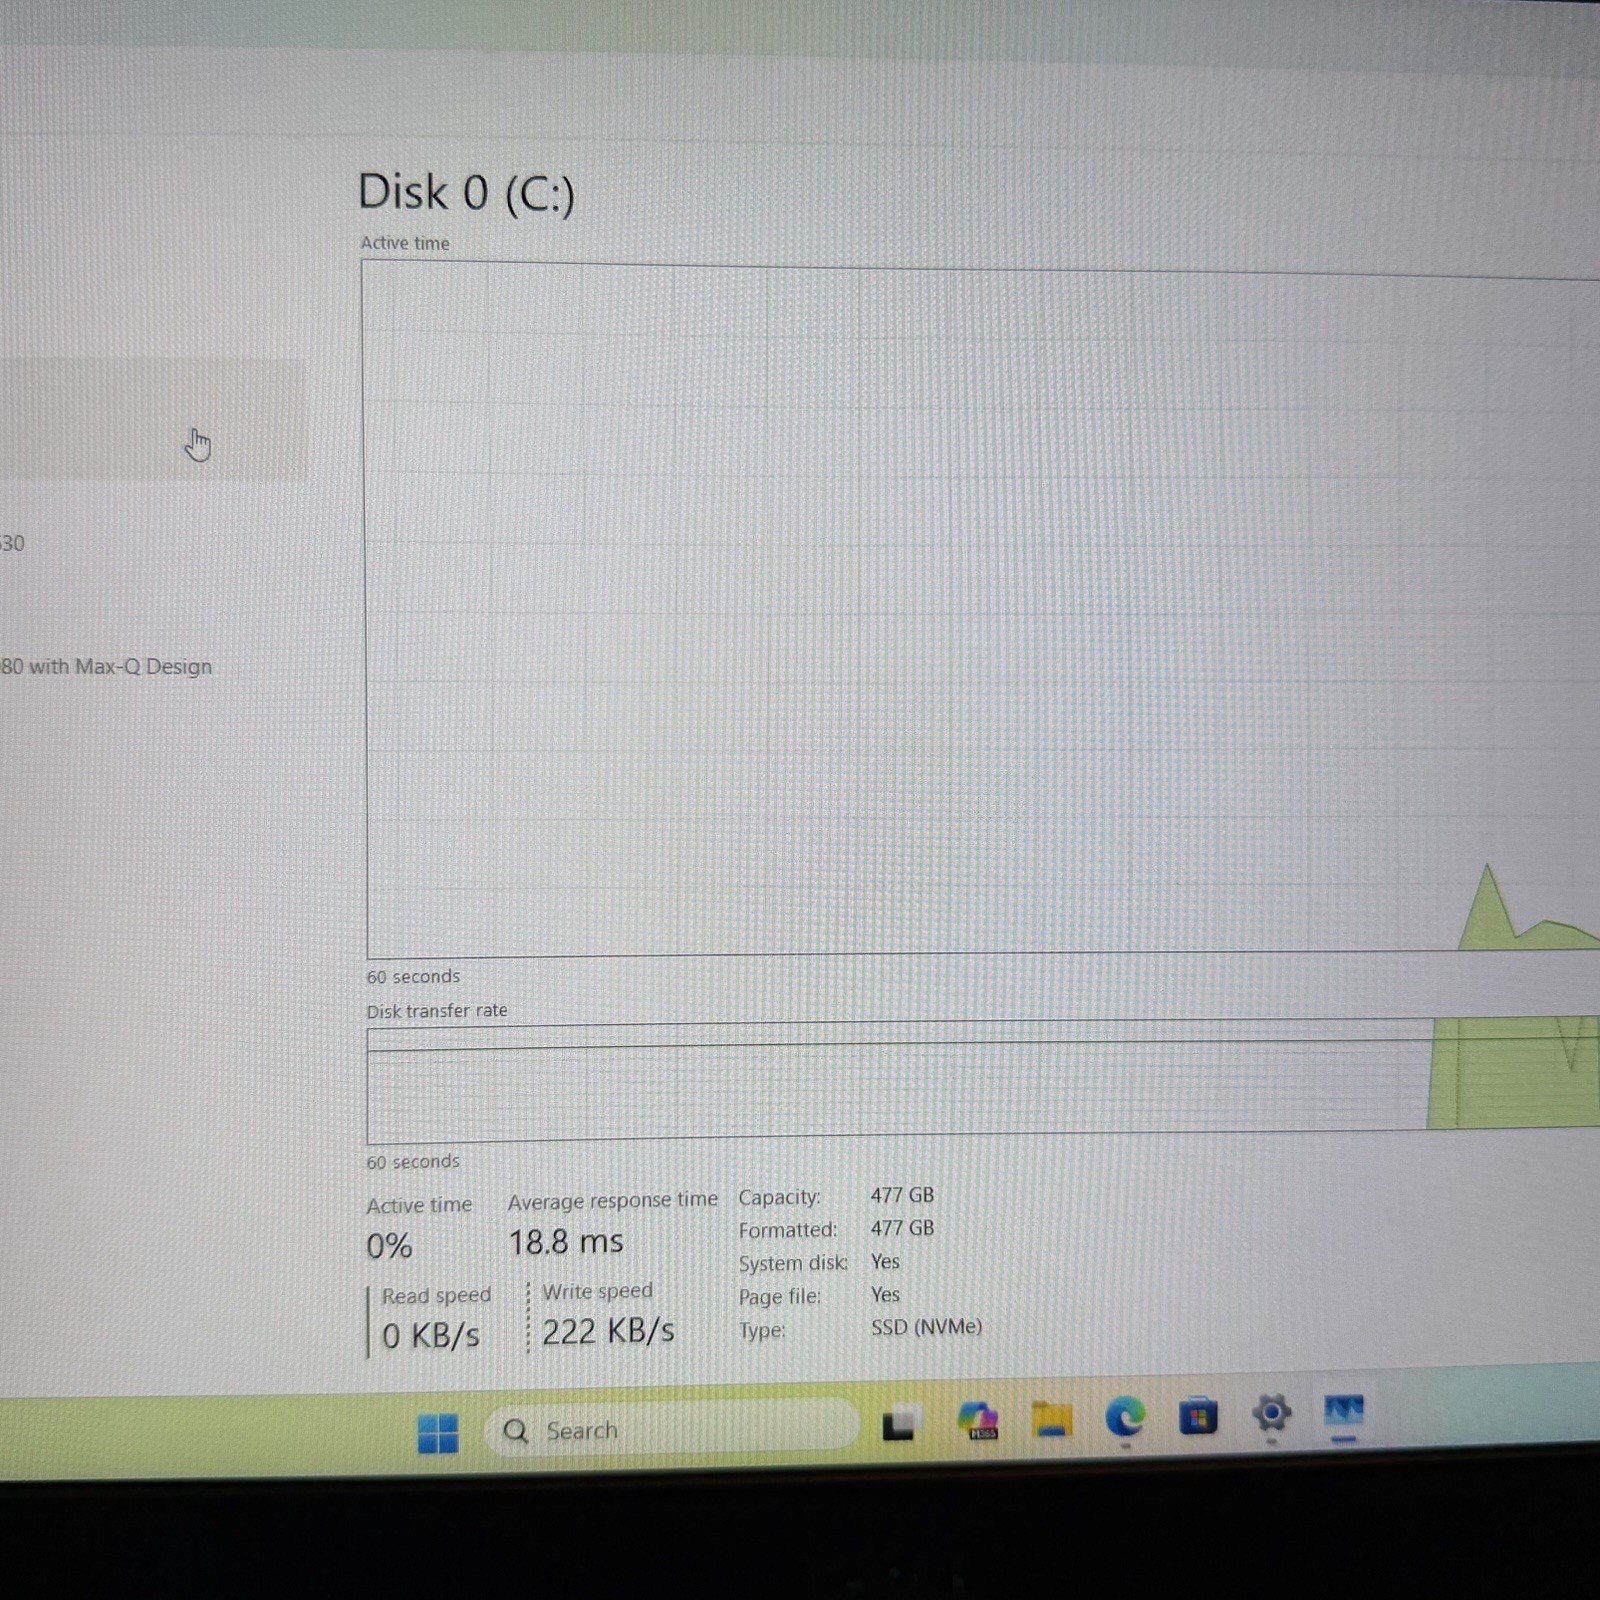The width and height of the screenshot is (1600, 1600).
Task: Click the 'Disk 0 (C:)' heading
Action: coord(466,192)
